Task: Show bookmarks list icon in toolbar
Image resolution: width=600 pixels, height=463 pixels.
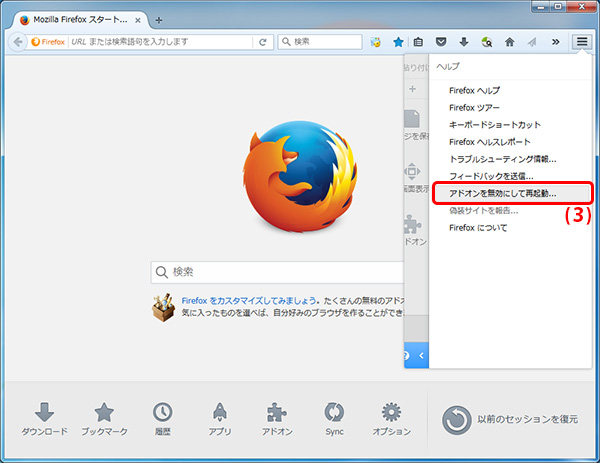Action: [418, 42]
